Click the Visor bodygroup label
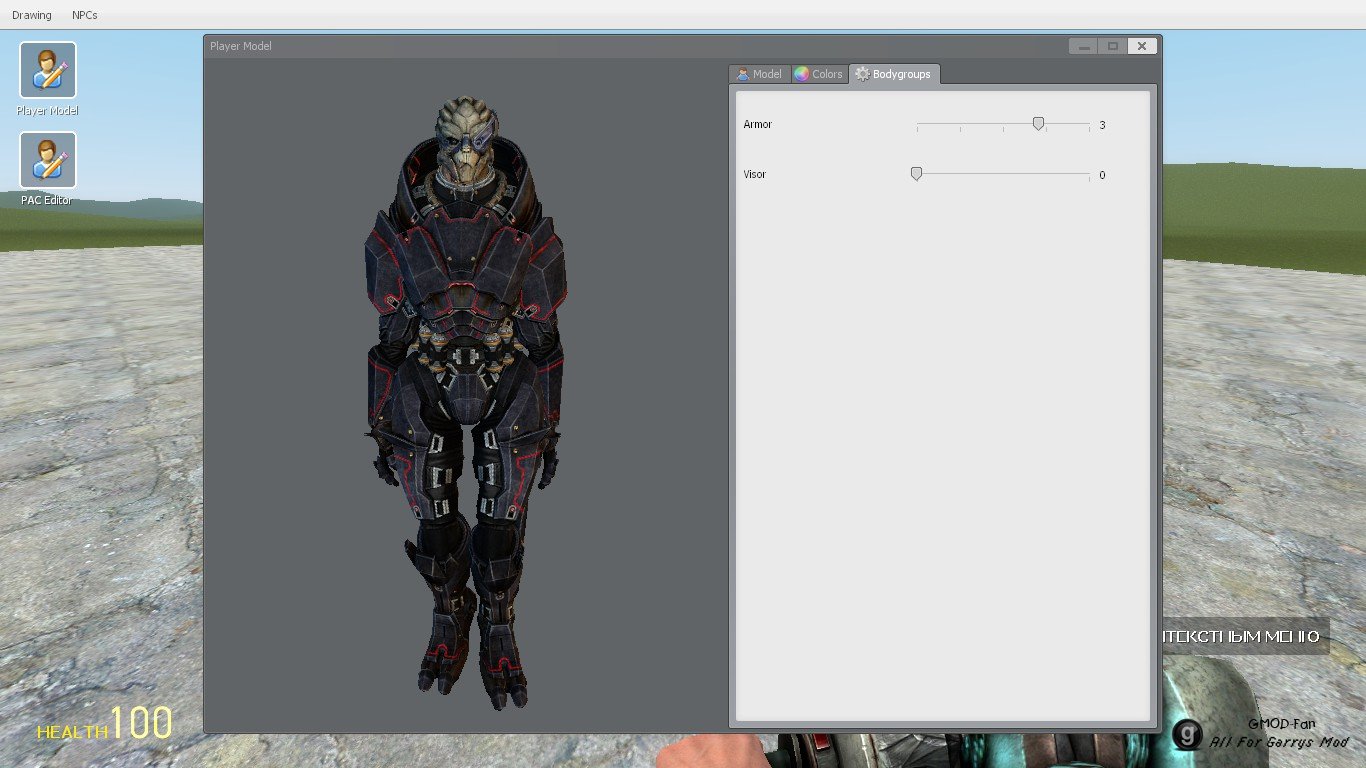The image size is (1366, 768). [x=755, y=175]
